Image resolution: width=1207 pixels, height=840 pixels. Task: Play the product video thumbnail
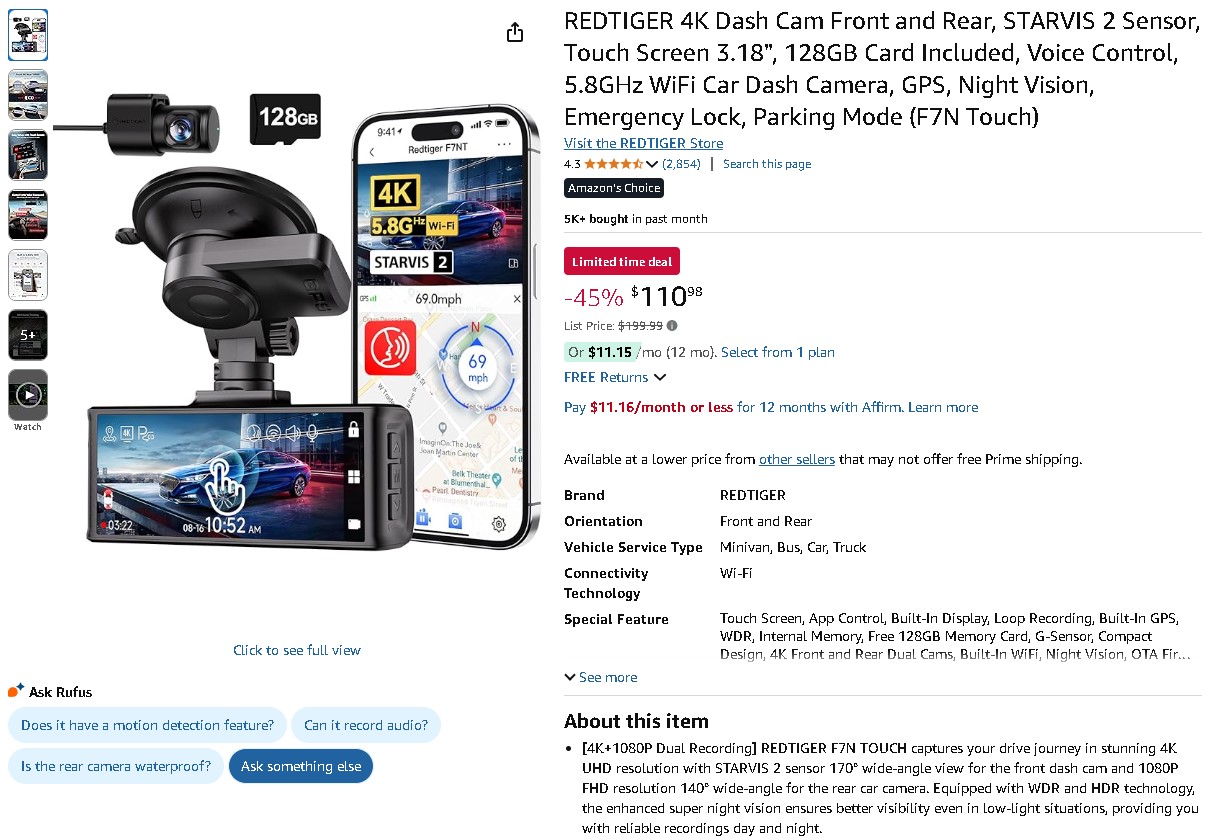coord(28,395)
